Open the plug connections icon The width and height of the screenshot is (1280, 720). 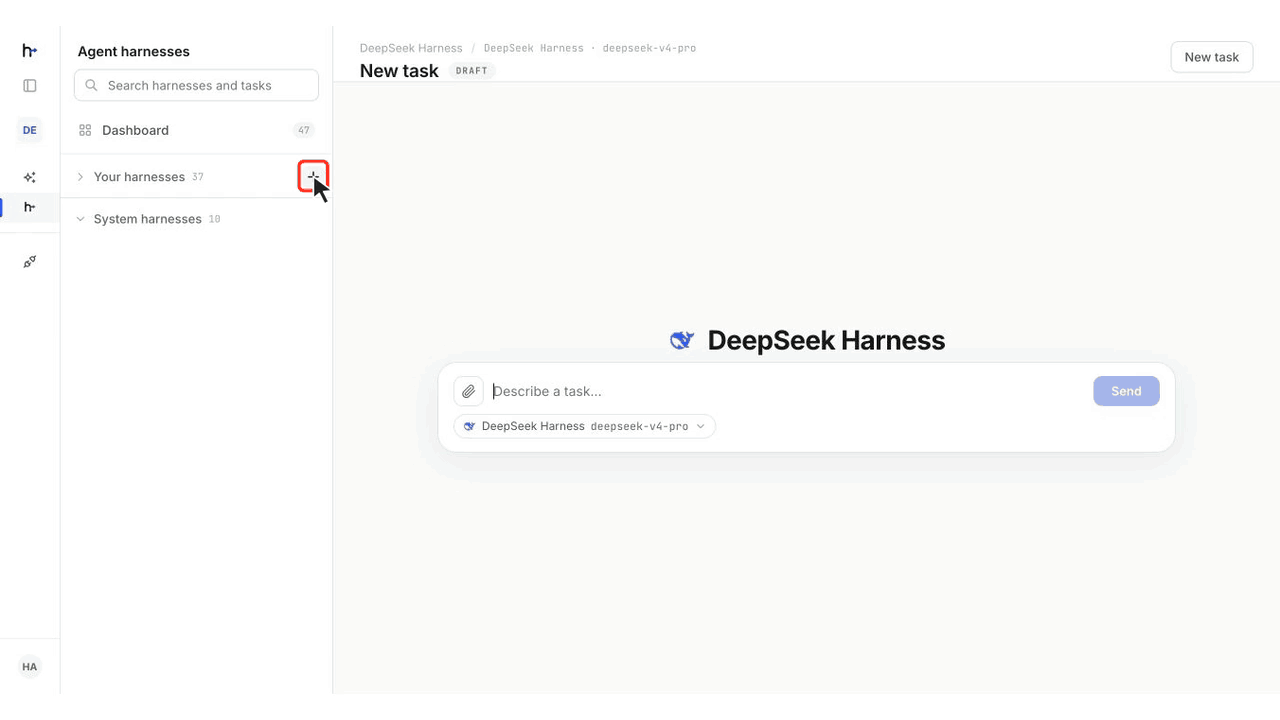tap(30, 262)
